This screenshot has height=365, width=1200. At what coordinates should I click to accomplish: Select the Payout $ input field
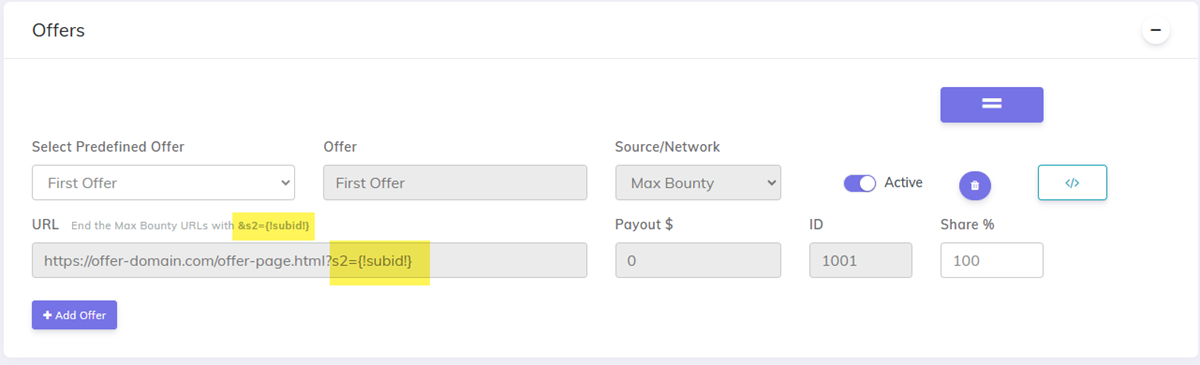click(x=698, y=260)
